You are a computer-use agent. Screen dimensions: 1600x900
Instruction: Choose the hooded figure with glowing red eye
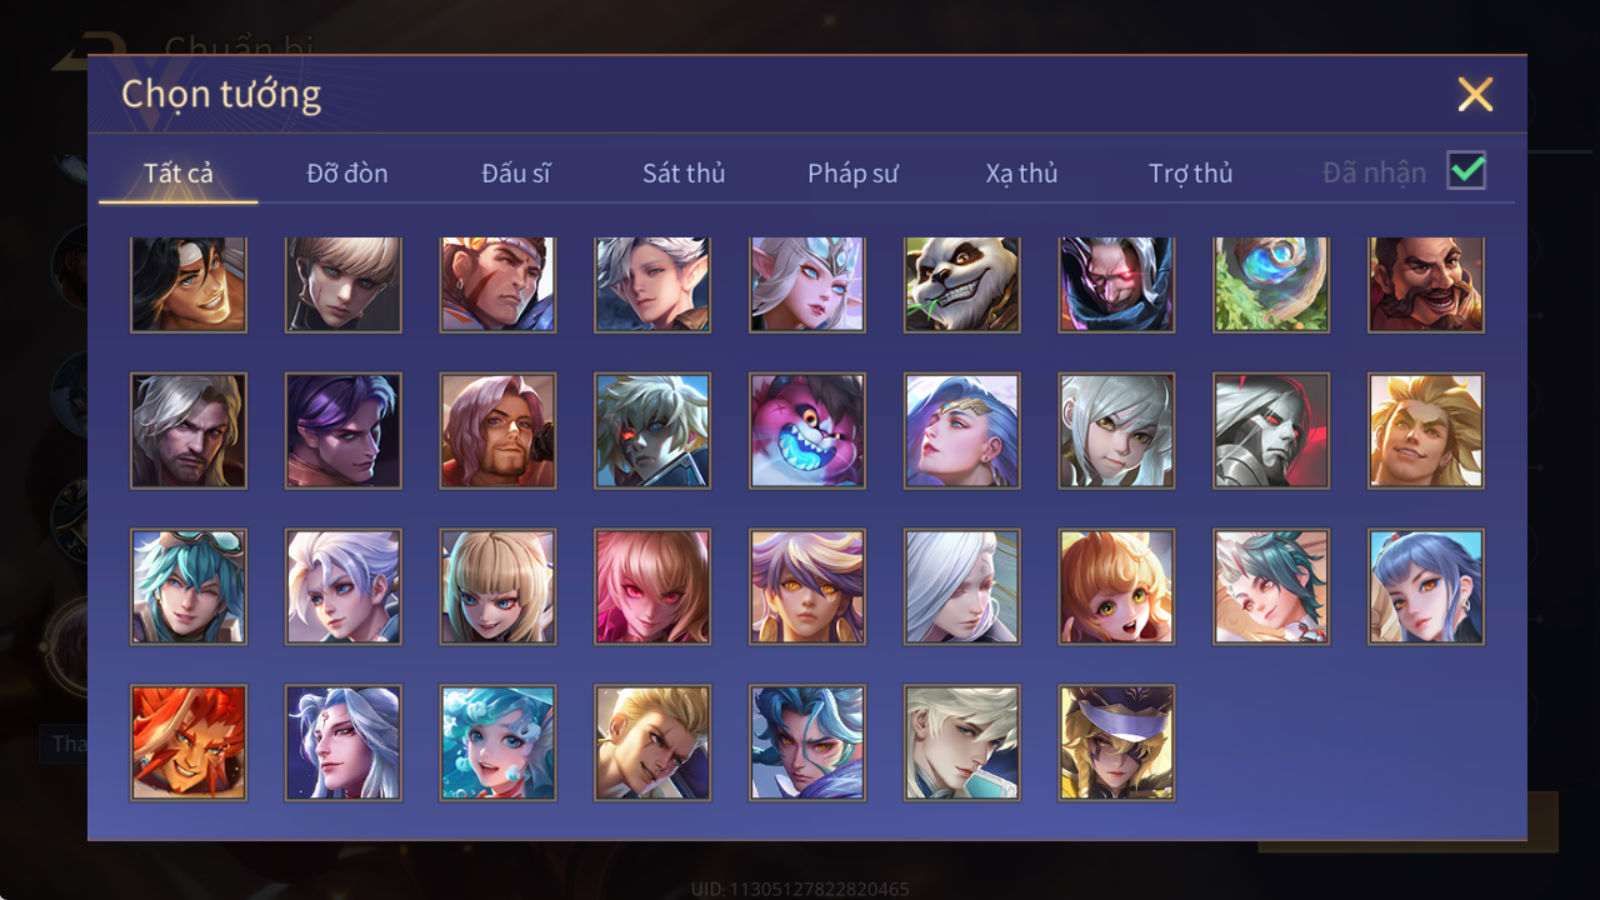1116,285
